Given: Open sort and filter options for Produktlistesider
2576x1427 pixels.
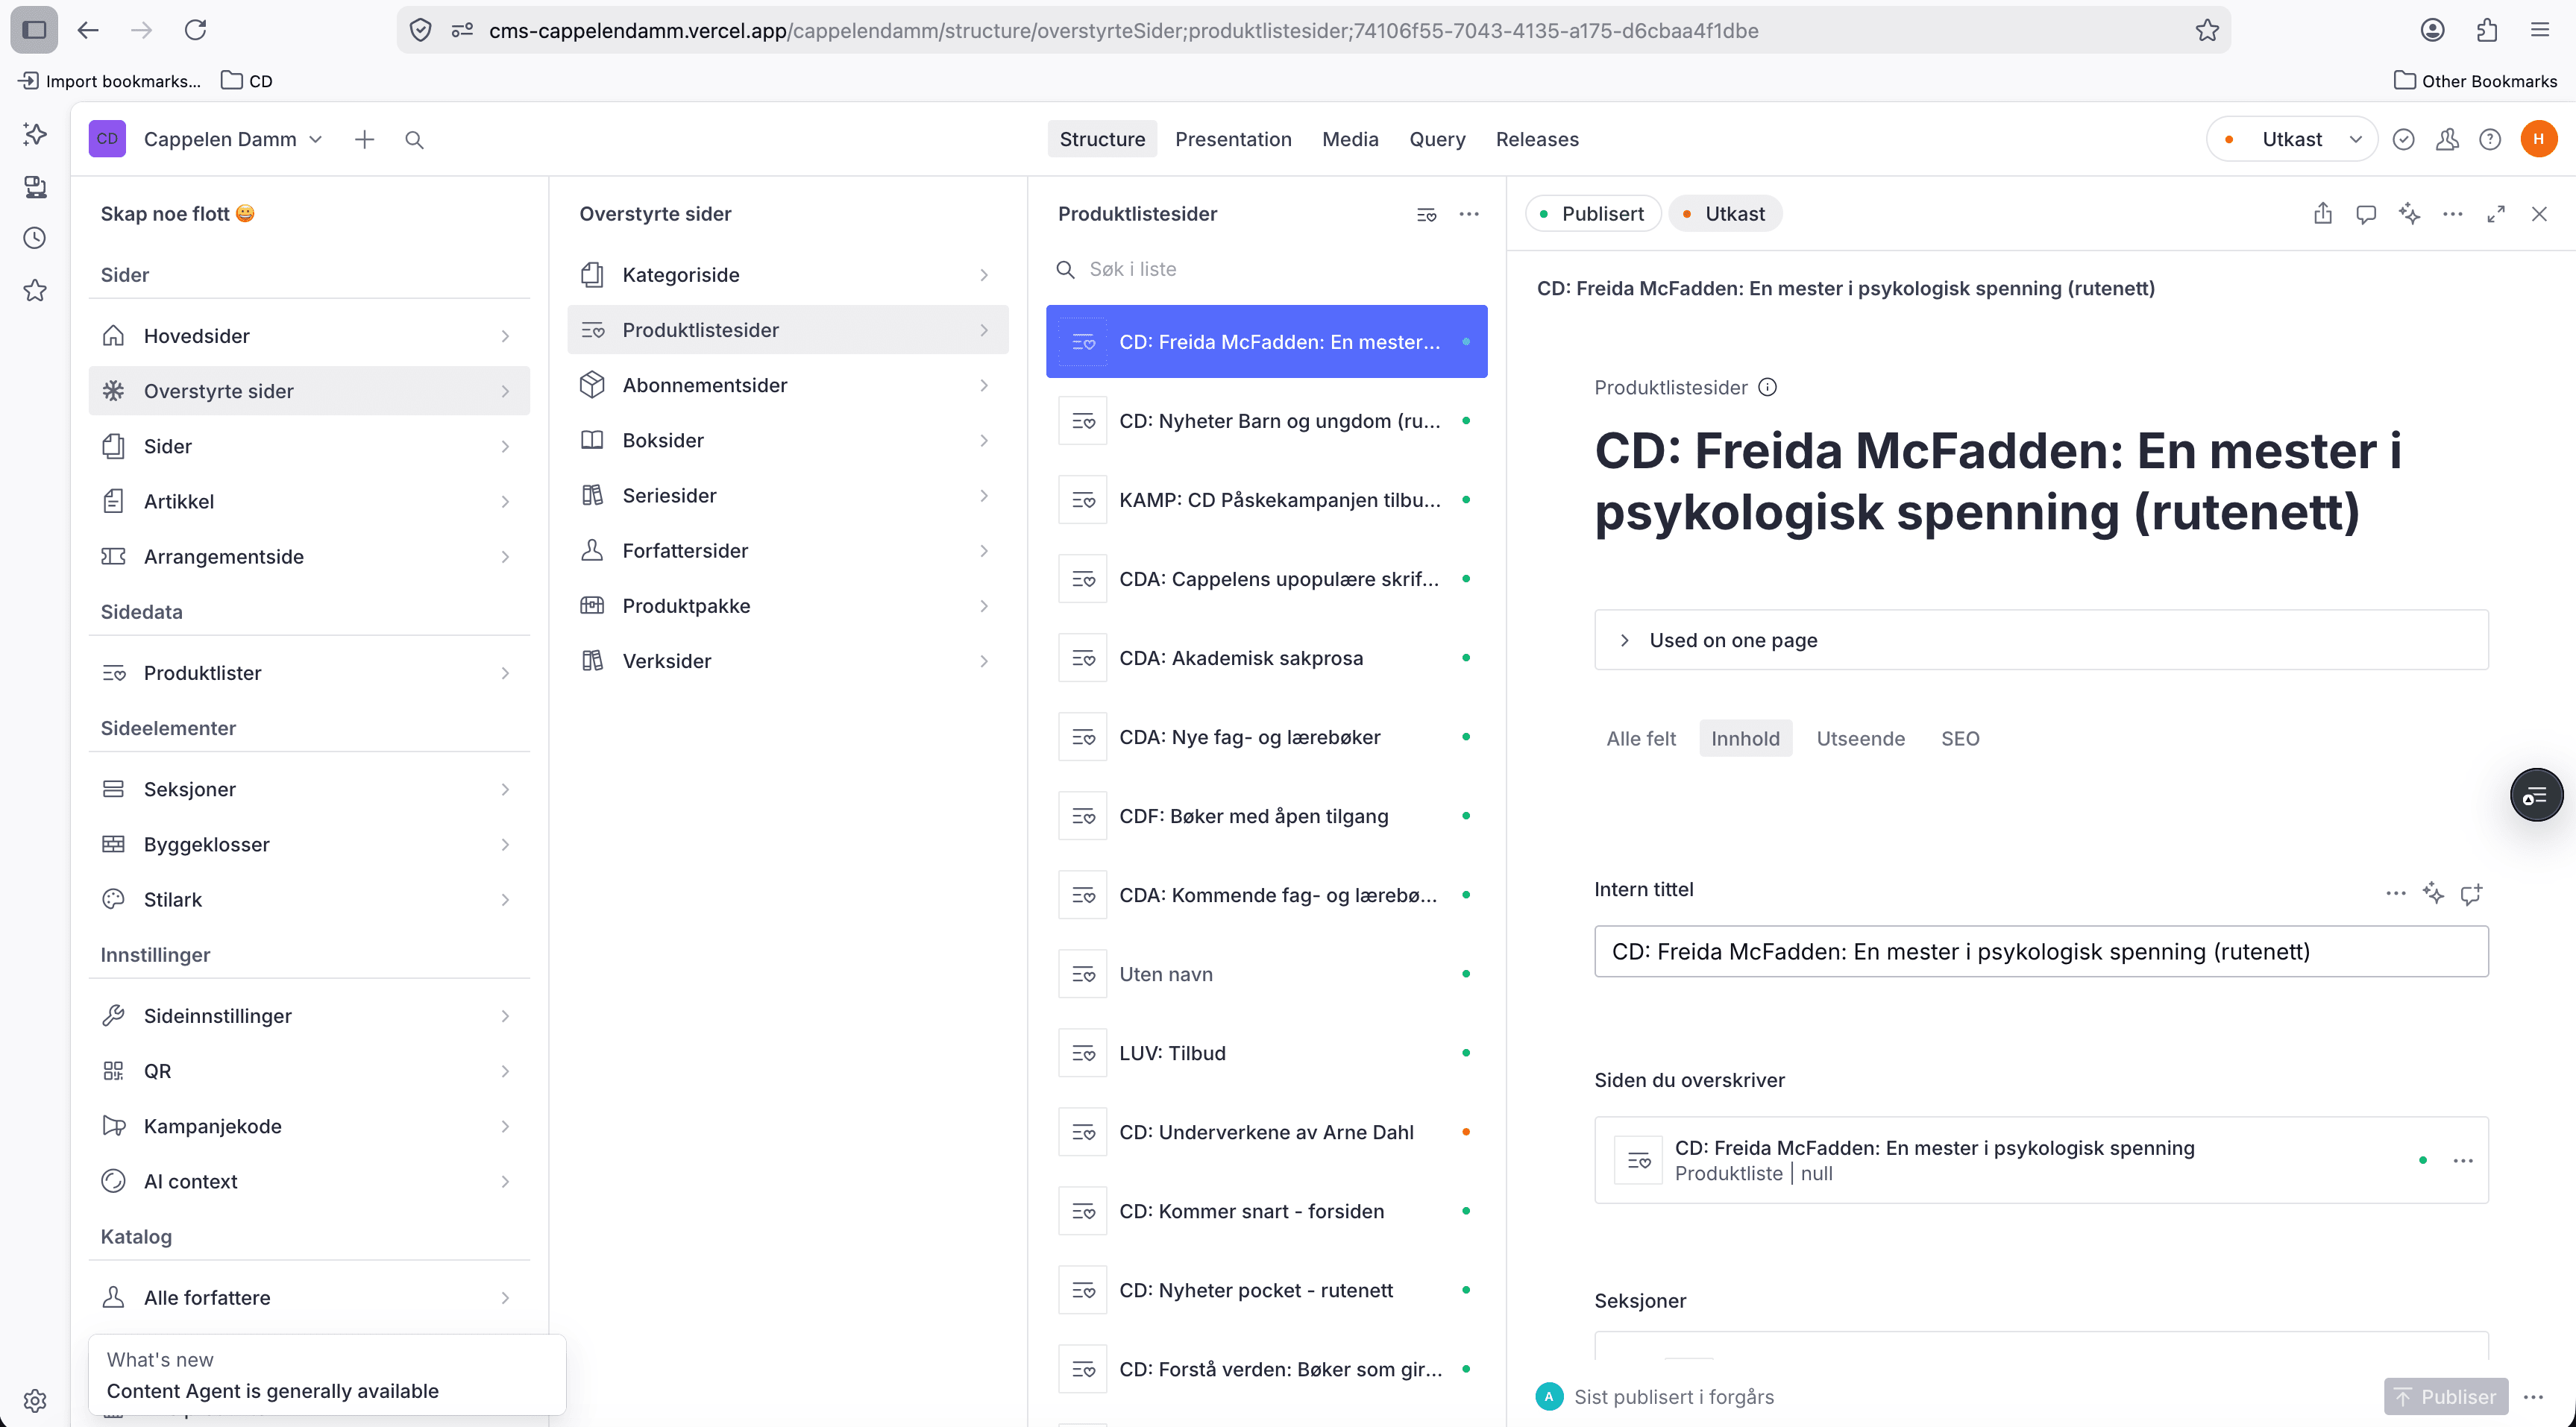Looking at the screenshot, I should (1426, 214).
